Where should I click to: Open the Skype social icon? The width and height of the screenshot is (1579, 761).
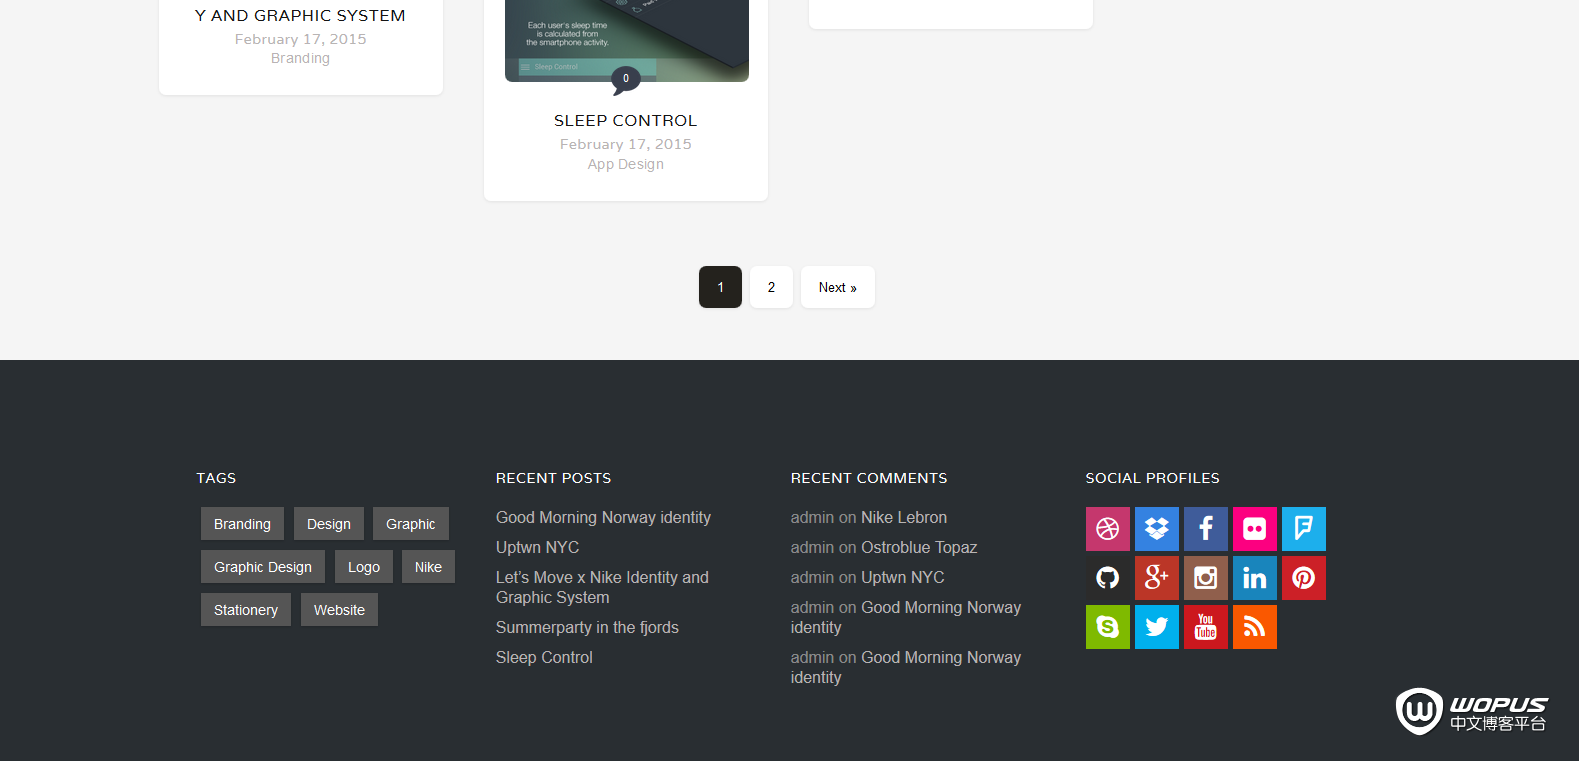tap(1107, 627)
